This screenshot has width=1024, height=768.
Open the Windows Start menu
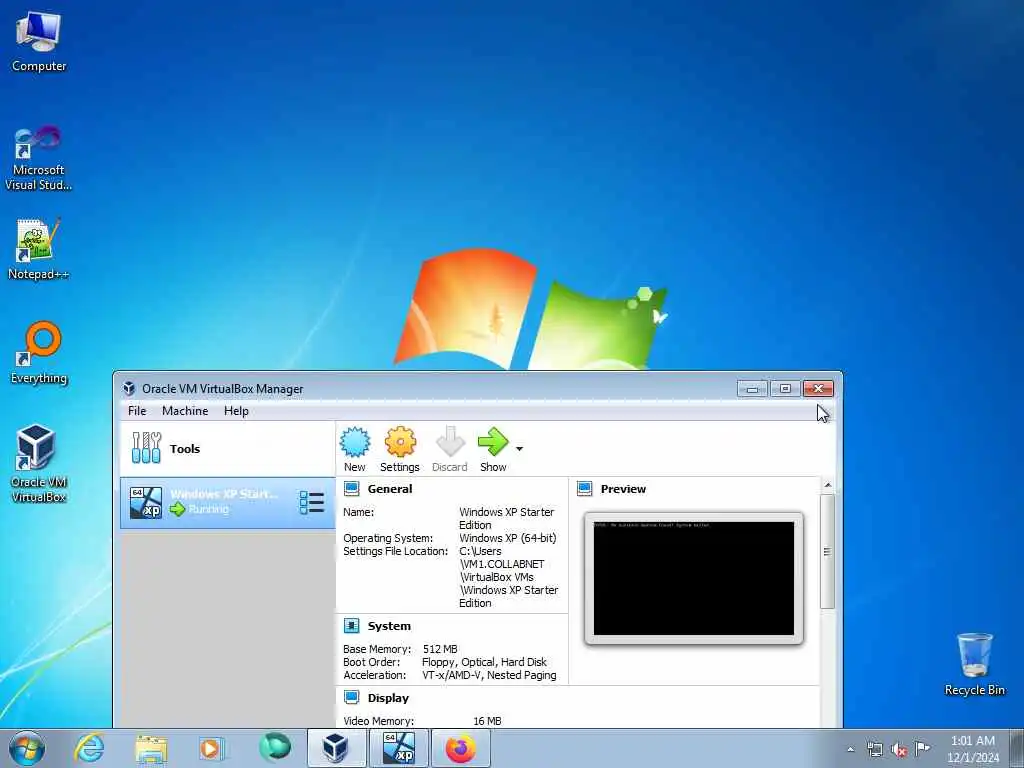(x=27, y=748)
